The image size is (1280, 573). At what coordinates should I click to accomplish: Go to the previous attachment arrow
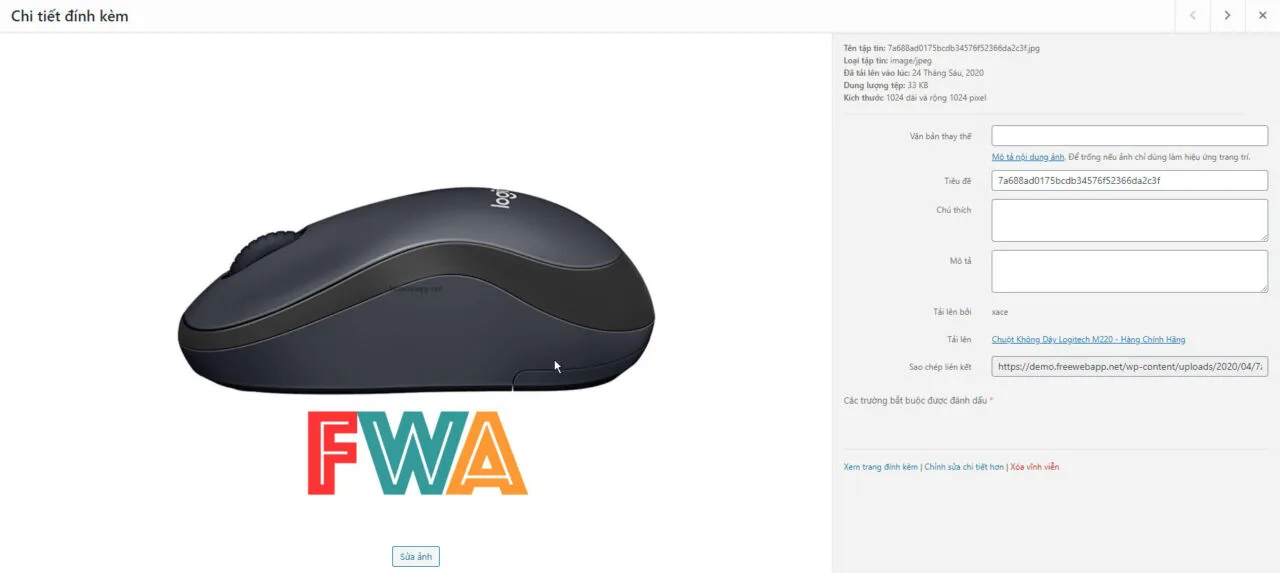point(1193,16)
